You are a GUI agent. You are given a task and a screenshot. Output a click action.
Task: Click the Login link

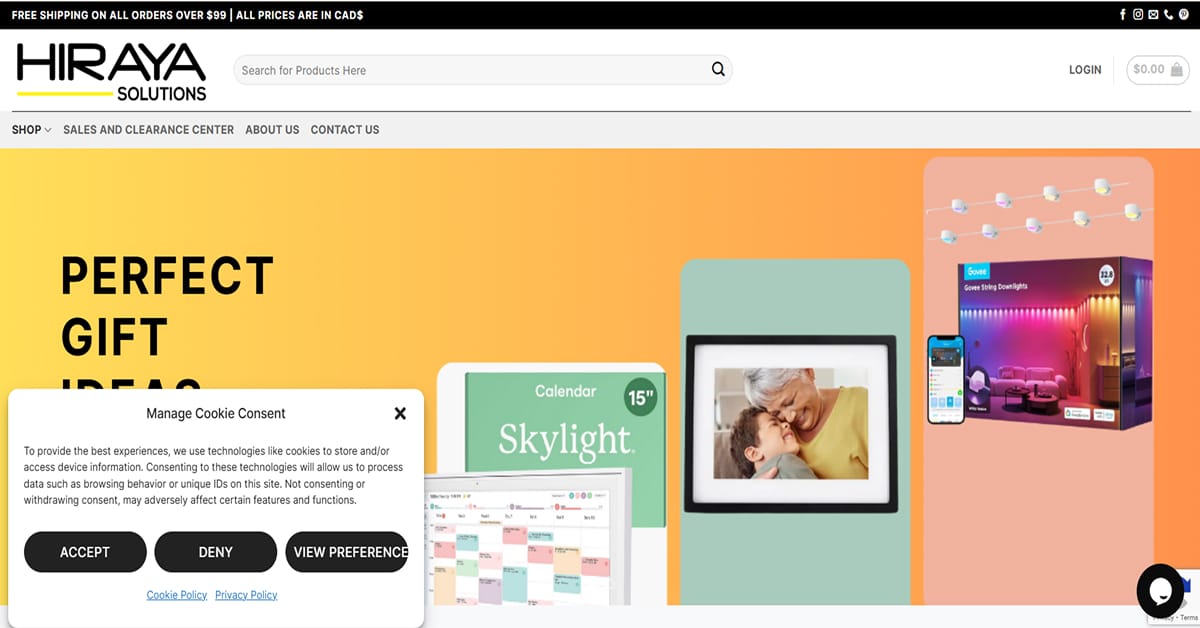pyautogui.click(x=1085, y=70)
